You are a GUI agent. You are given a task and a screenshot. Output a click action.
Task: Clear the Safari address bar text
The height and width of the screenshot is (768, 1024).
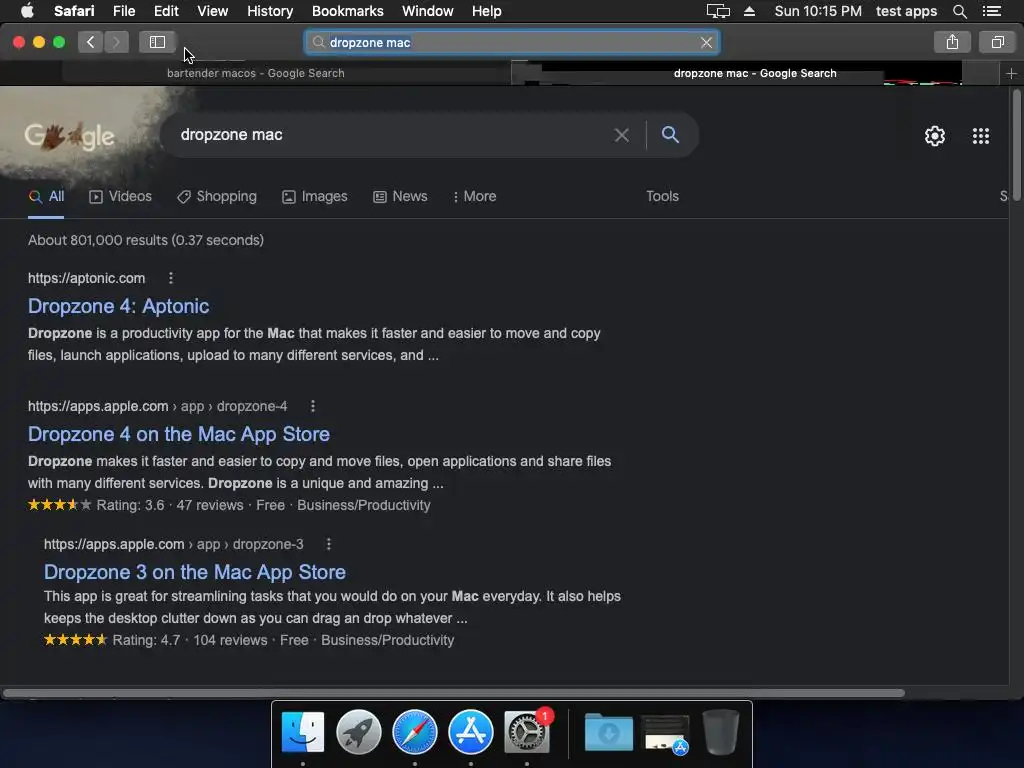[x=706, y=42]
